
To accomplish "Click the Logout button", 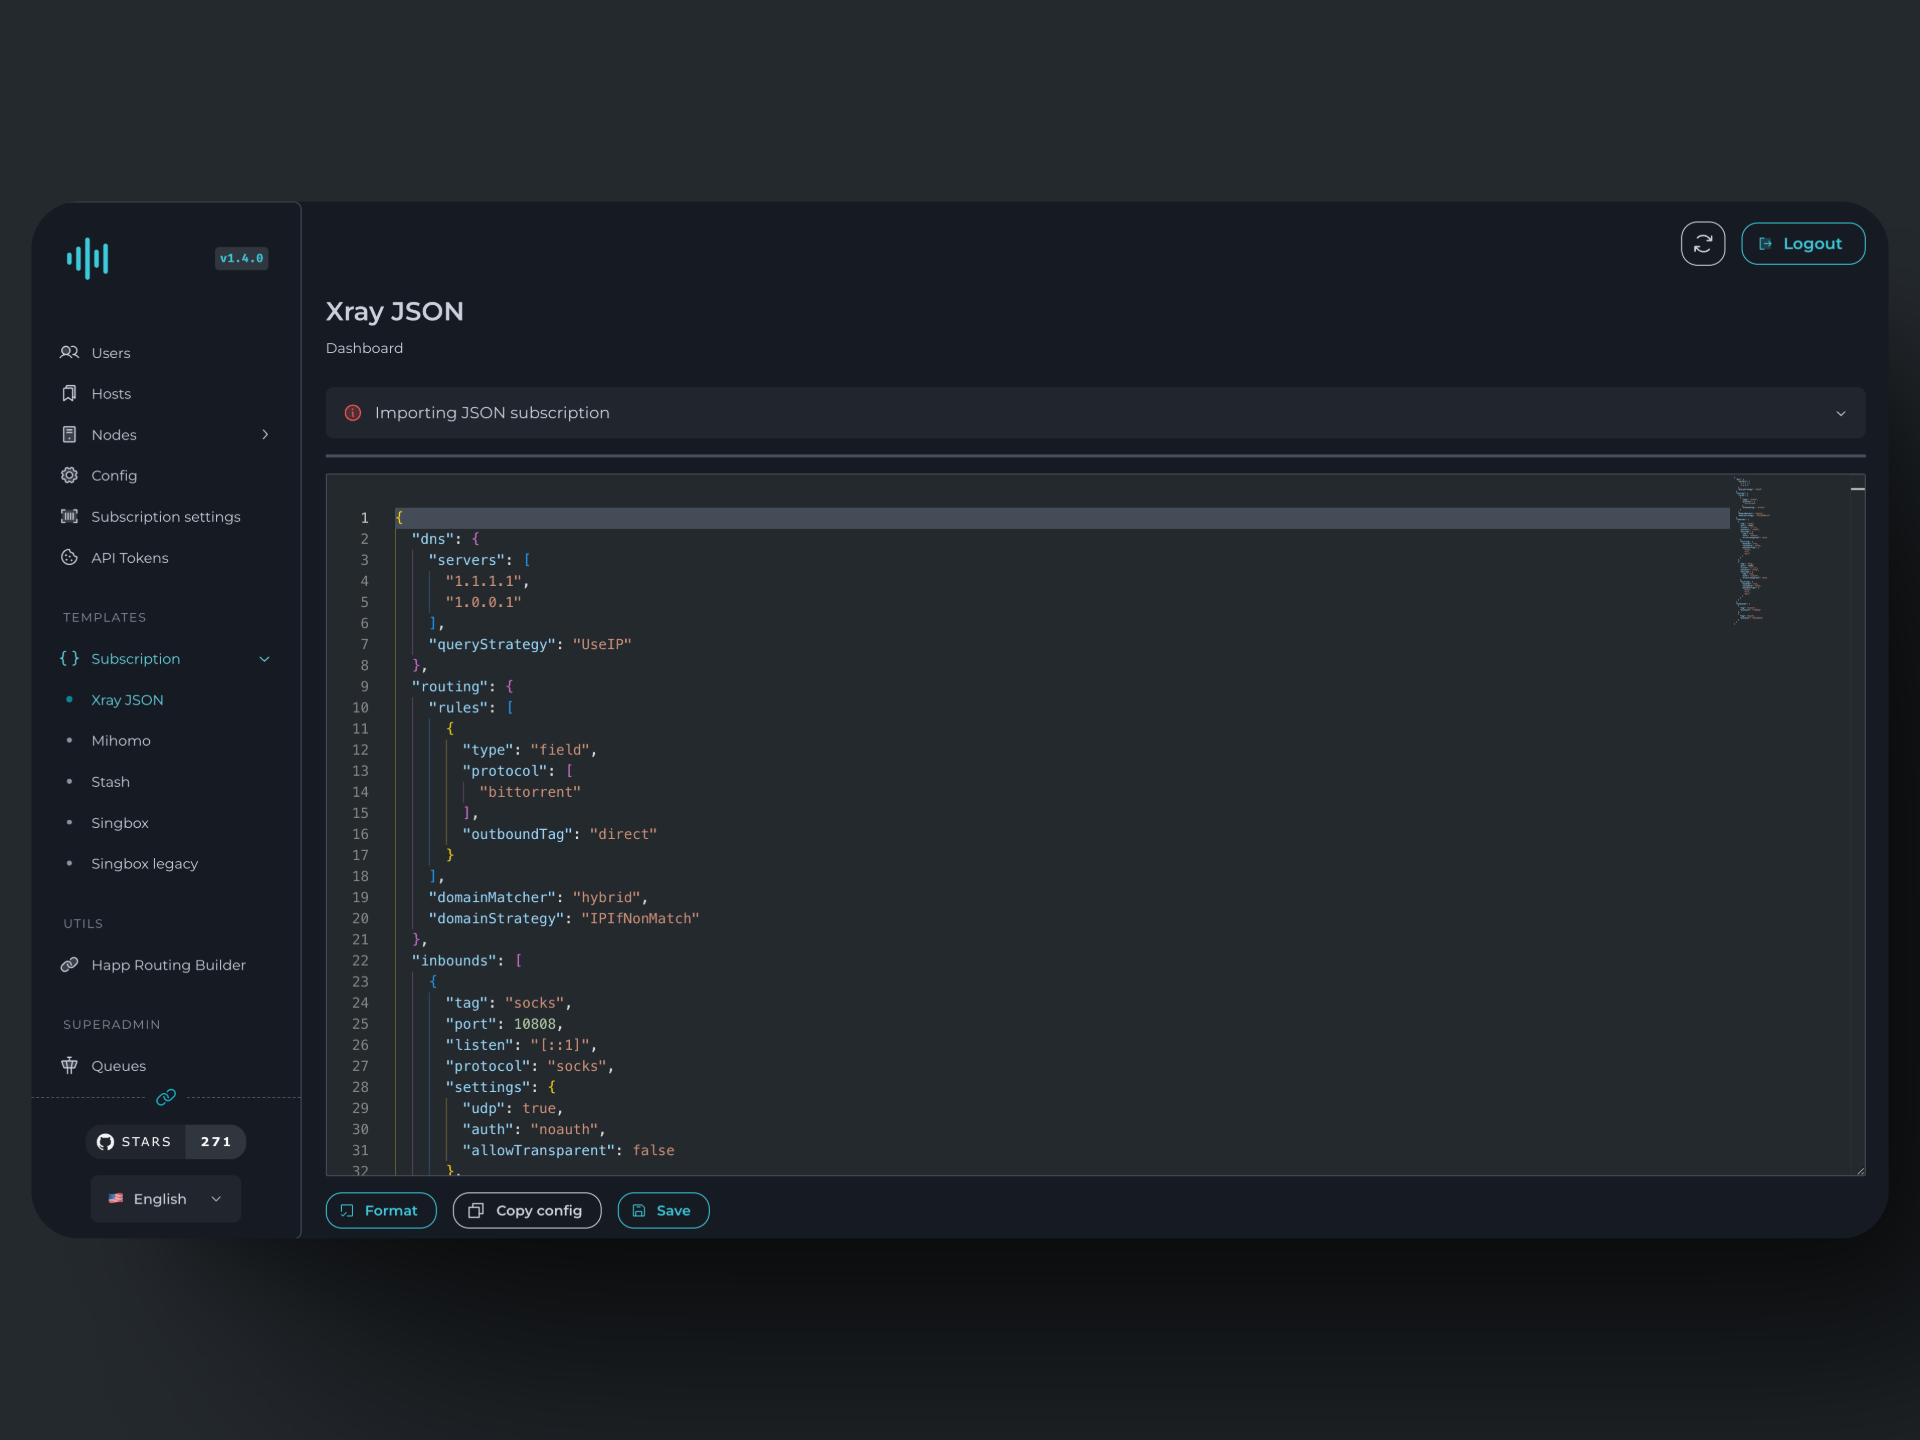I will tap(1803, 243).
